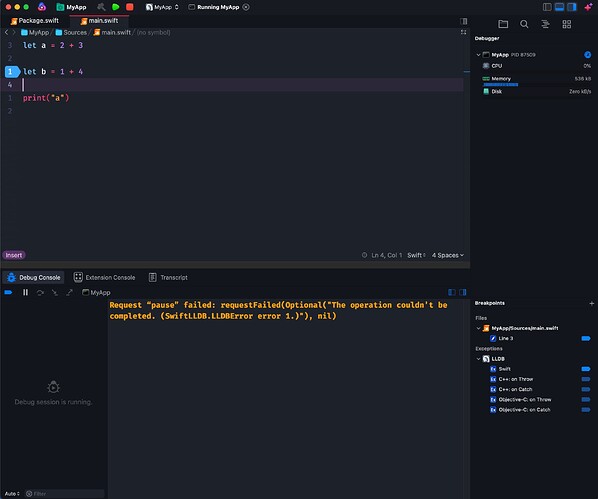Collapse the LLDB exceptions group

coord(478,359)
